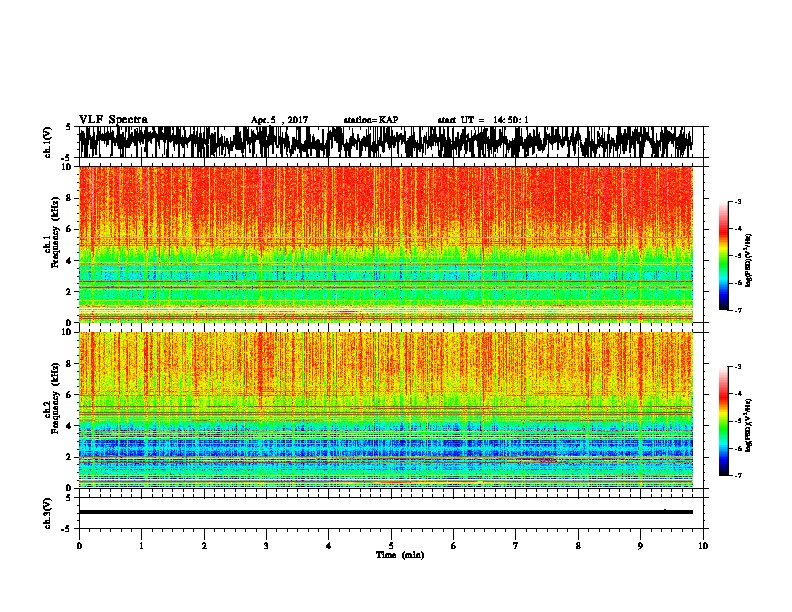Click the 'start UT = 14:50: 1' text

(x=483, y=120)
